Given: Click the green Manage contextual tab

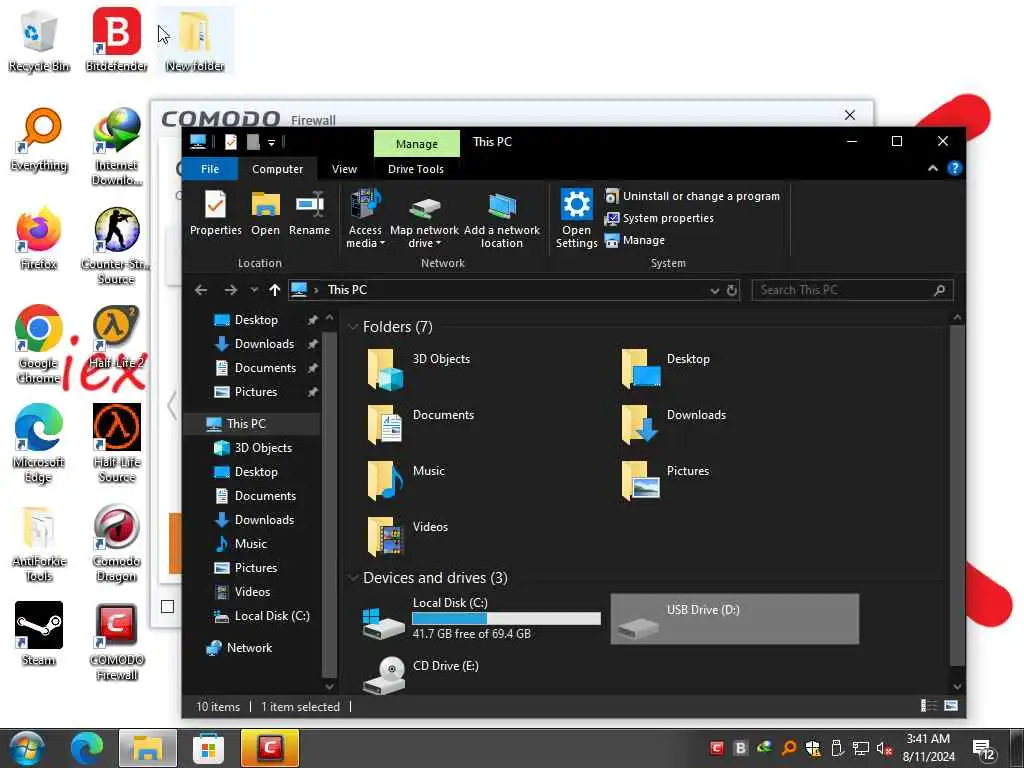Looking at the screenshot, I should point(417,144).
